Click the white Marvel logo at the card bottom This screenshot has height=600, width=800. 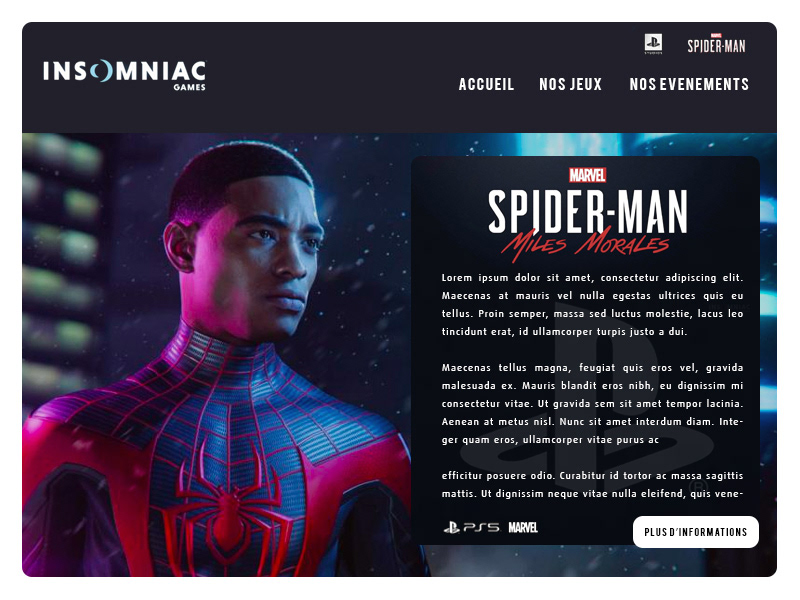pyautogui.click(x=523, y=528)
